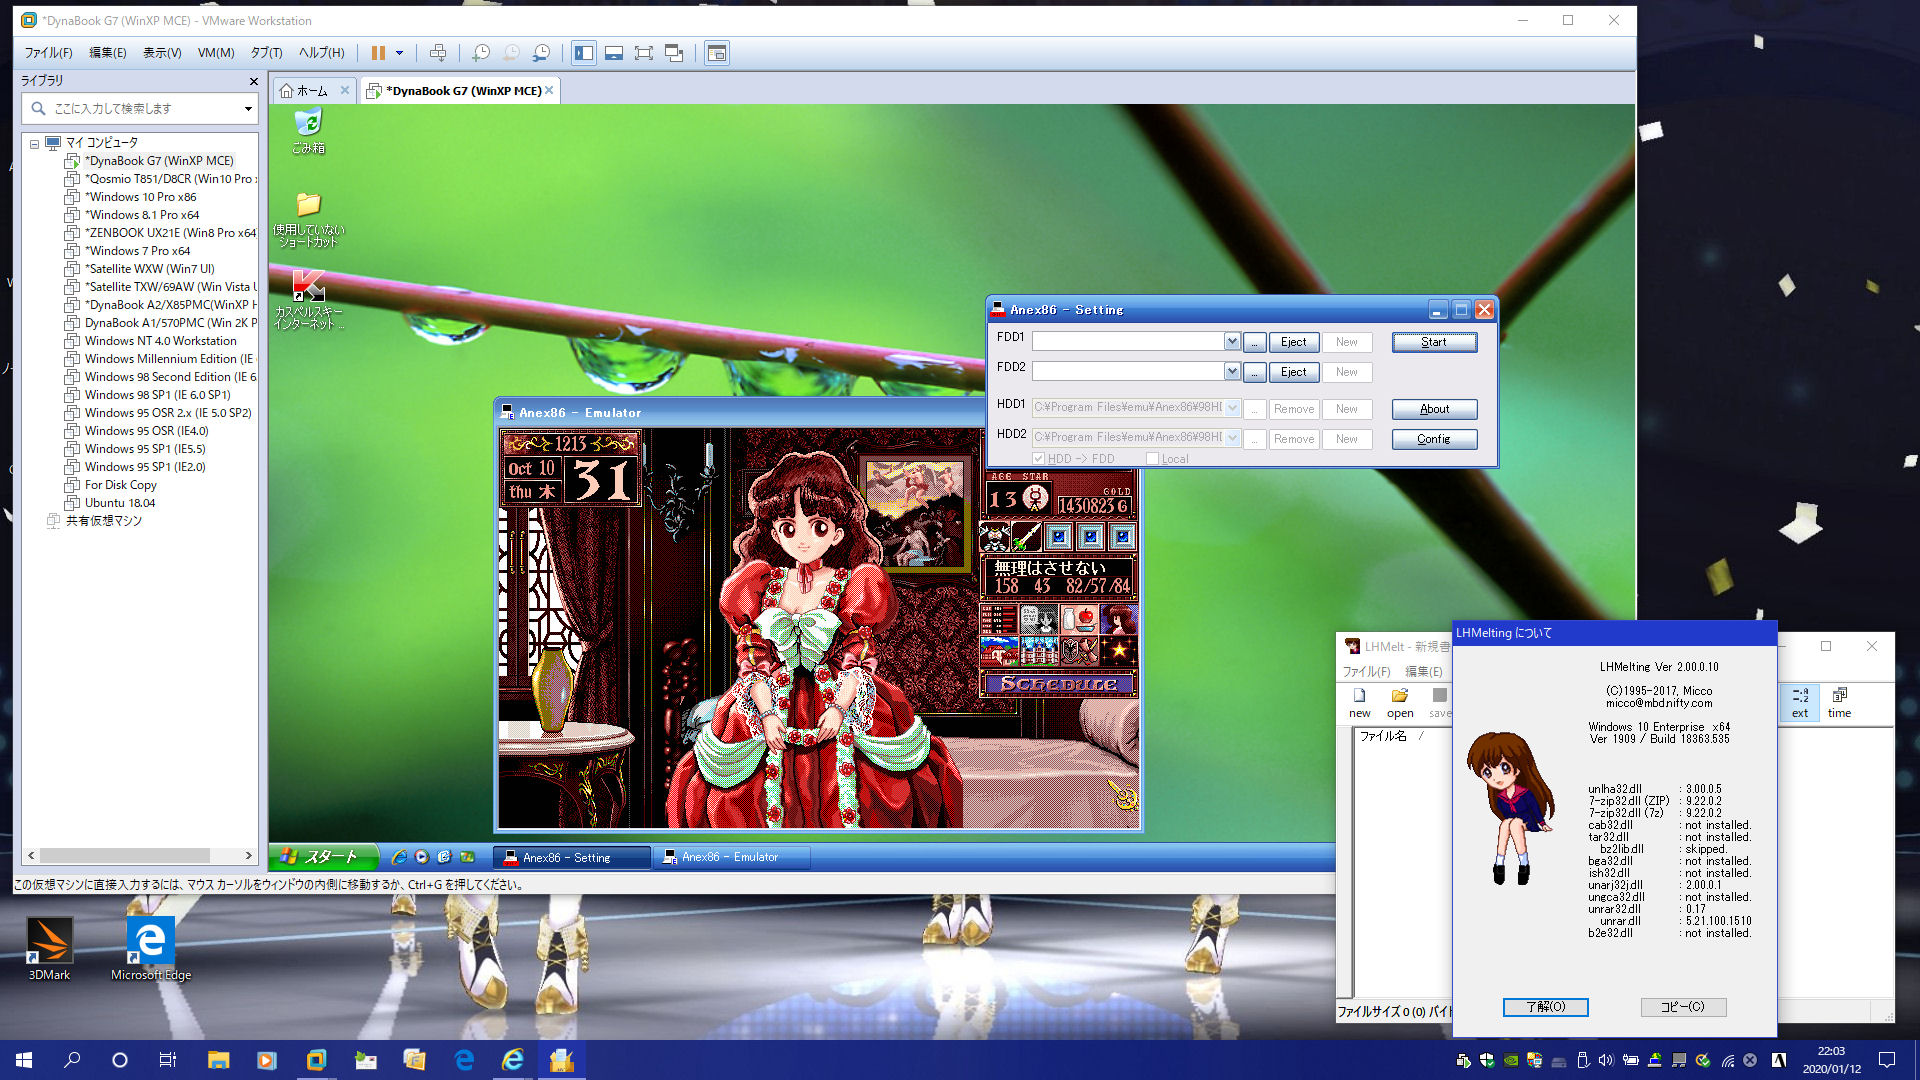Open the dropdown arrow next to the pause button
1920x1080 pixels.
399,53
